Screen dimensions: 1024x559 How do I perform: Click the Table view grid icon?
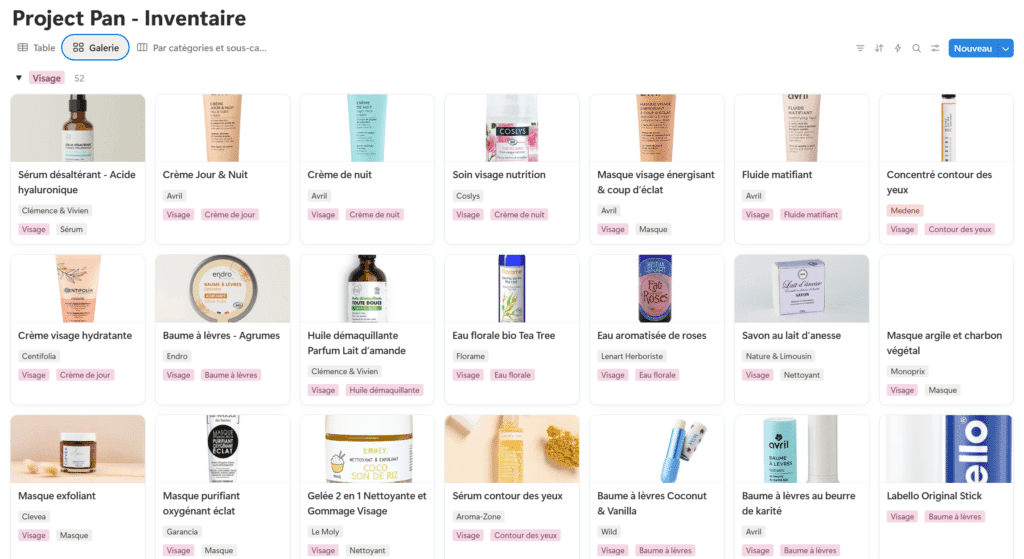23,48
